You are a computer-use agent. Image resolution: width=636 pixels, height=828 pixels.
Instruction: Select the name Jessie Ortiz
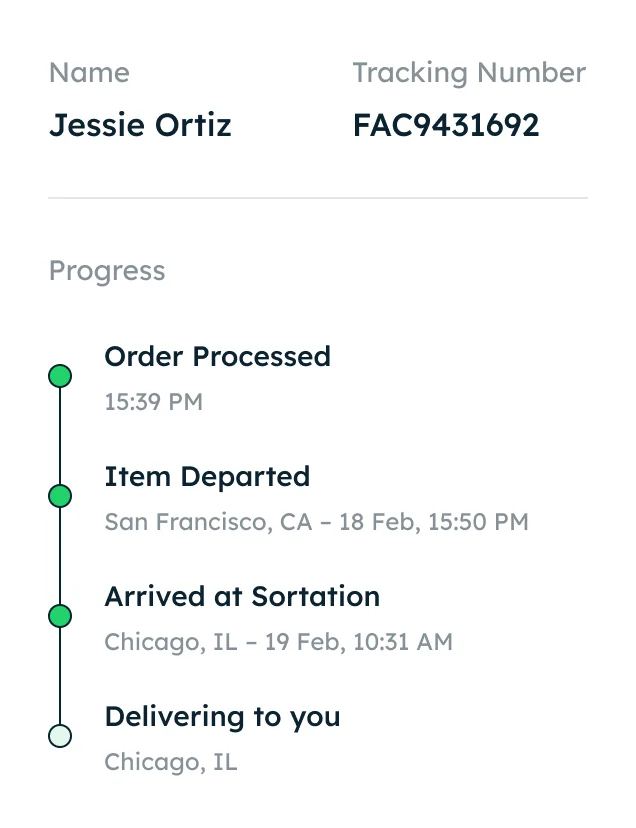pyautogui.click(x=140, y=126)
